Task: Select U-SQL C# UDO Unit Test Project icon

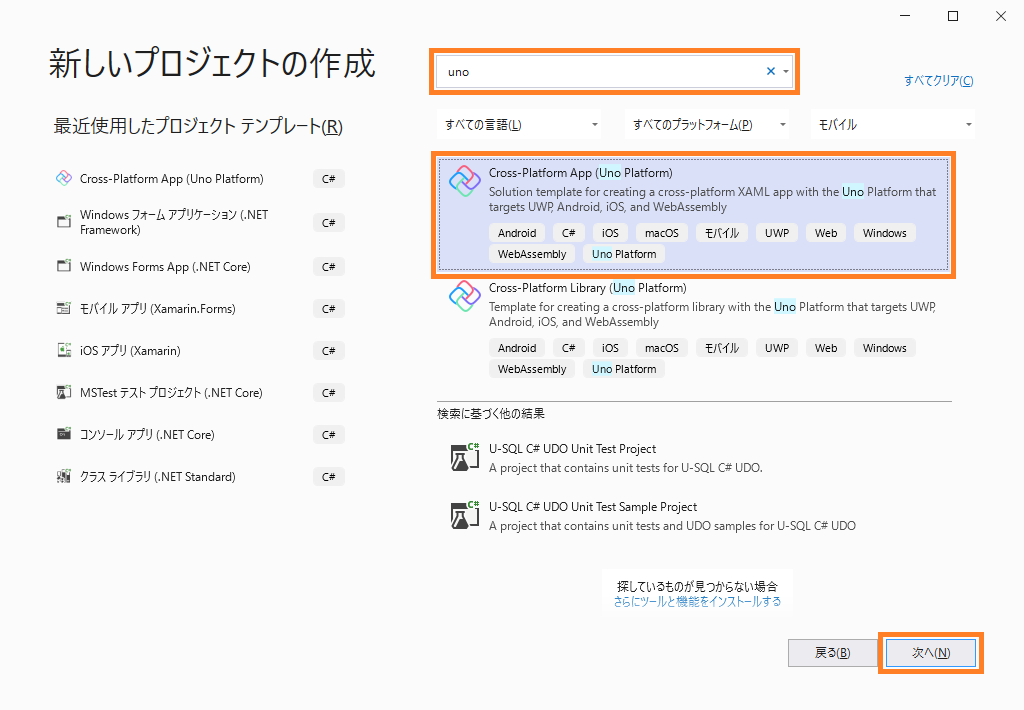Action: [465, 457]
